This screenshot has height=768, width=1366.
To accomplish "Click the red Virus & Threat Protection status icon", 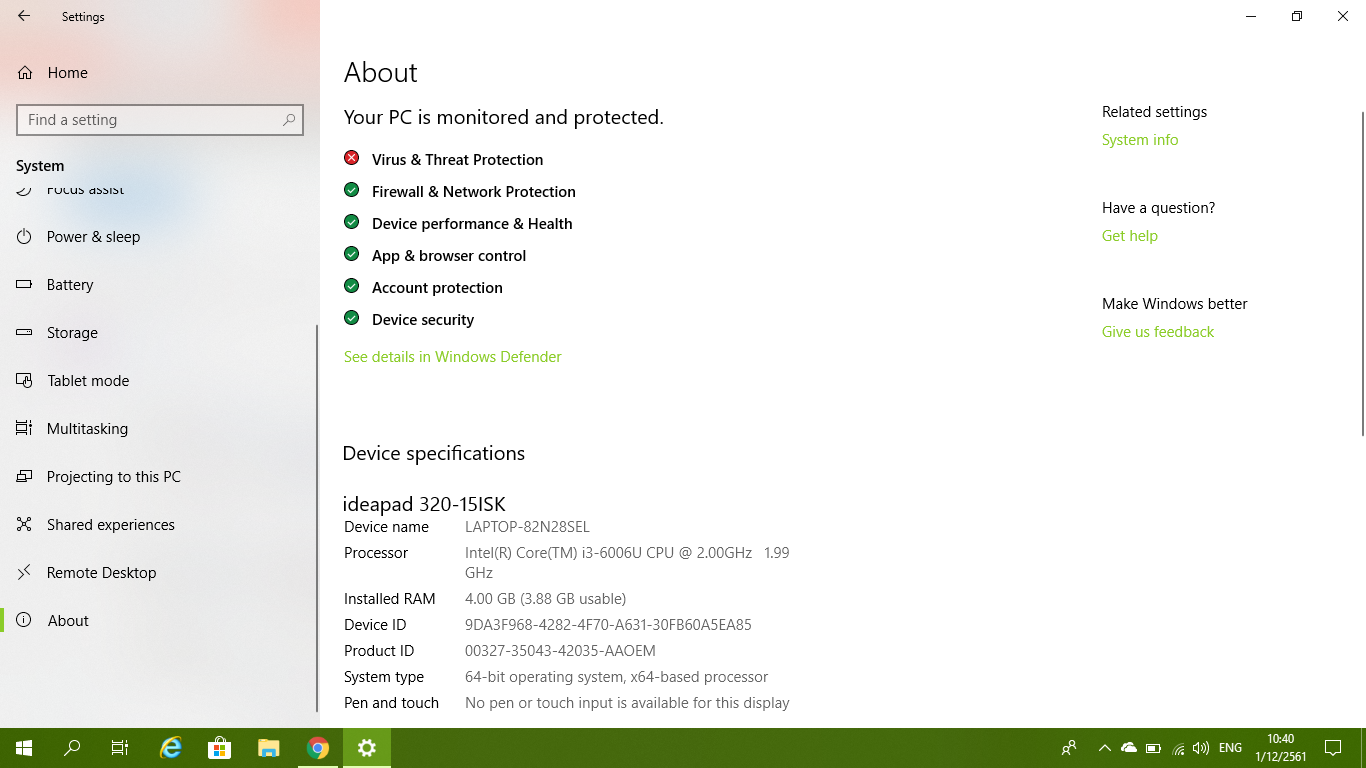I will tap(351, 158).
